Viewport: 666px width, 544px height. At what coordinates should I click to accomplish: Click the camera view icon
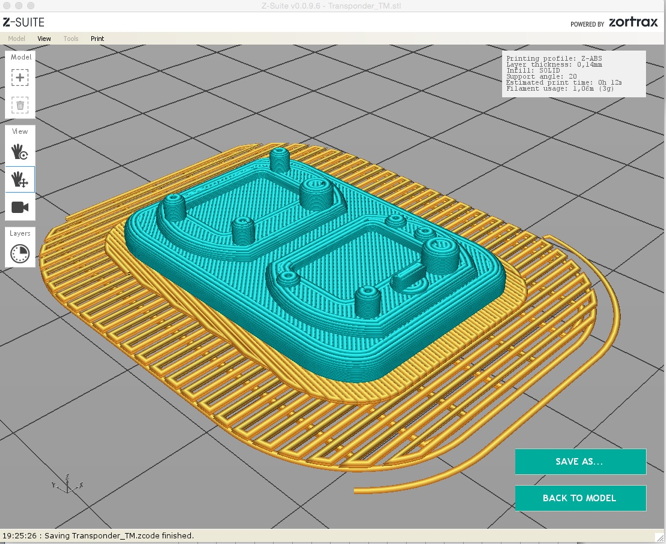(20, 207)
